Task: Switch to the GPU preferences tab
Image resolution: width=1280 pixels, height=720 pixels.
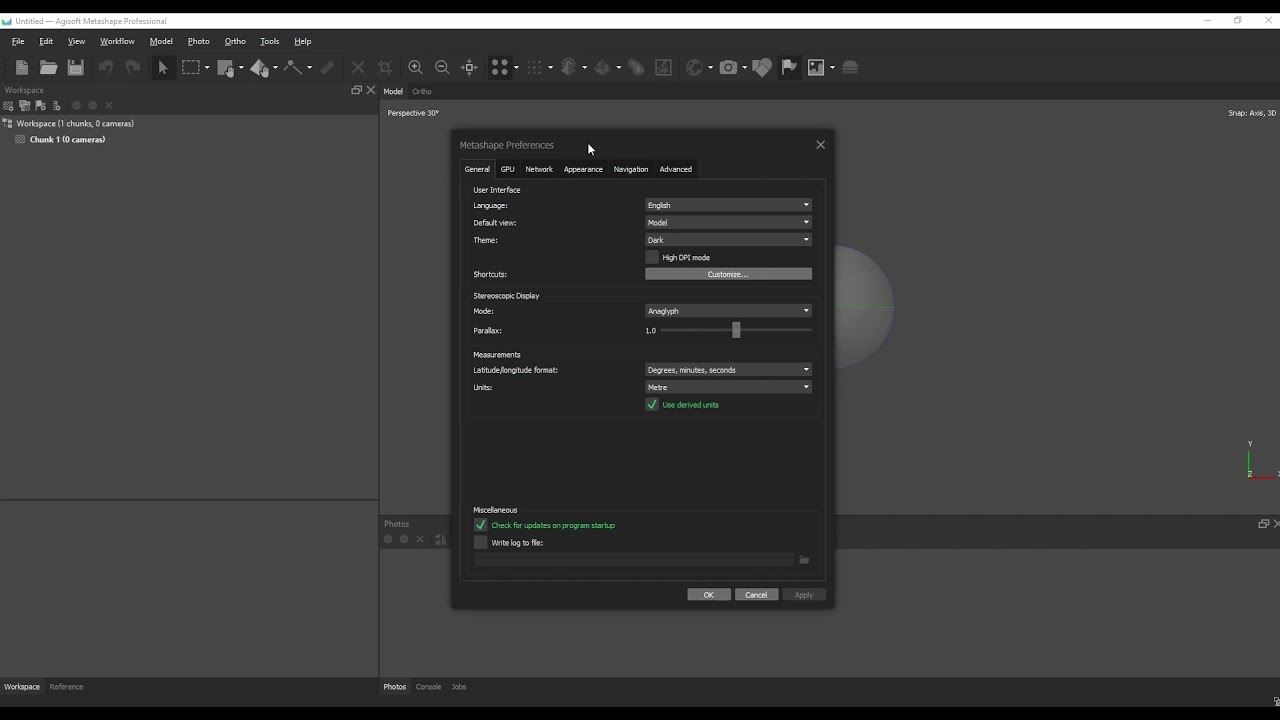Action: point(507,169)
